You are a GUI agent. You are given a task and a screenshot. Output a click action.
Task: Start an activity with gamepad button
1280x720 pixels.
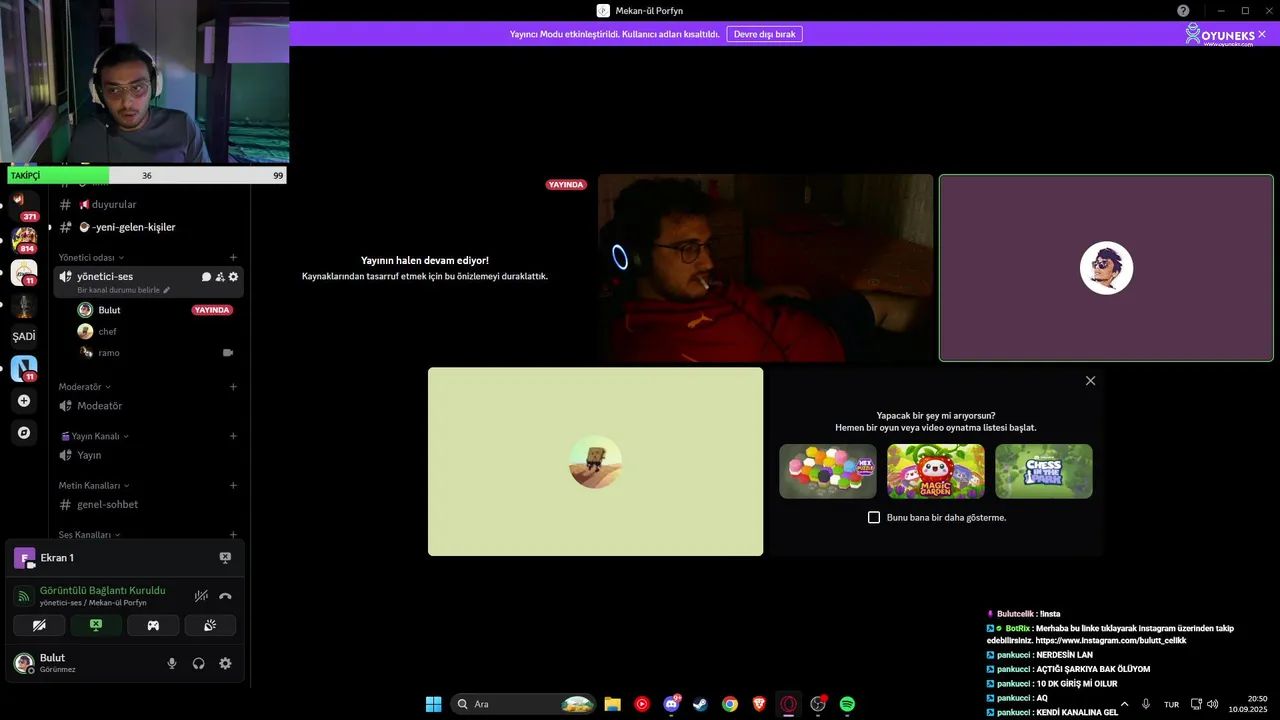153,625
